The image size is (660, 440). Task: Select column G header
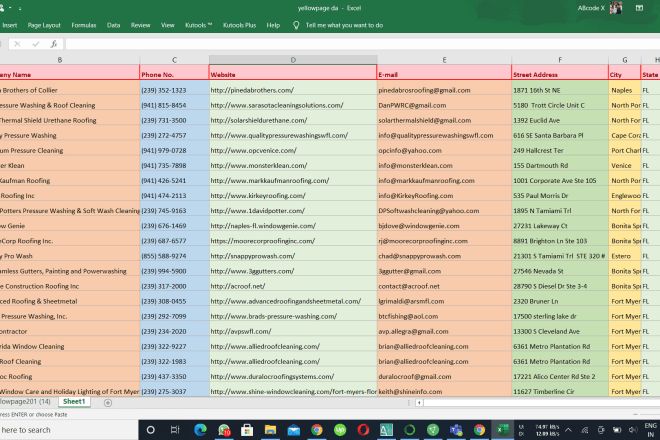click(625, 60)
